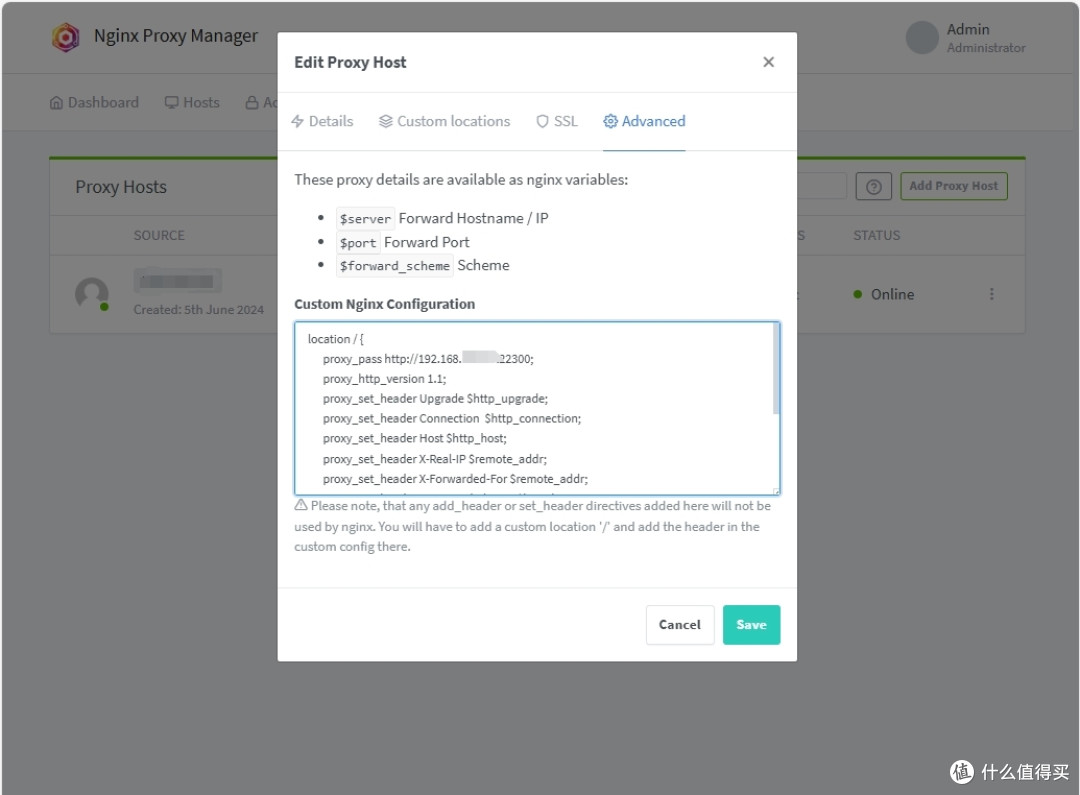Viewport: 1080px width, 795px height.
Task: Expand the $server variable bullet entry
Action: (x=365, y=218)
